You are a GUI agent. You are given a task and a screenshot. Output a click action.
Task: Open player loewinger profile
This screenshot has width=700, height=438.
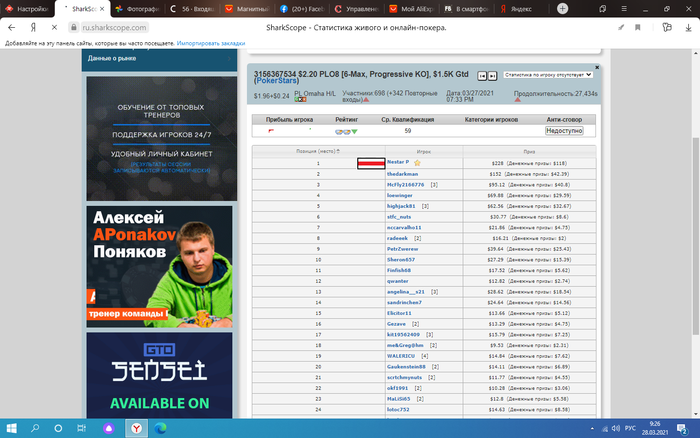point(400,196)
